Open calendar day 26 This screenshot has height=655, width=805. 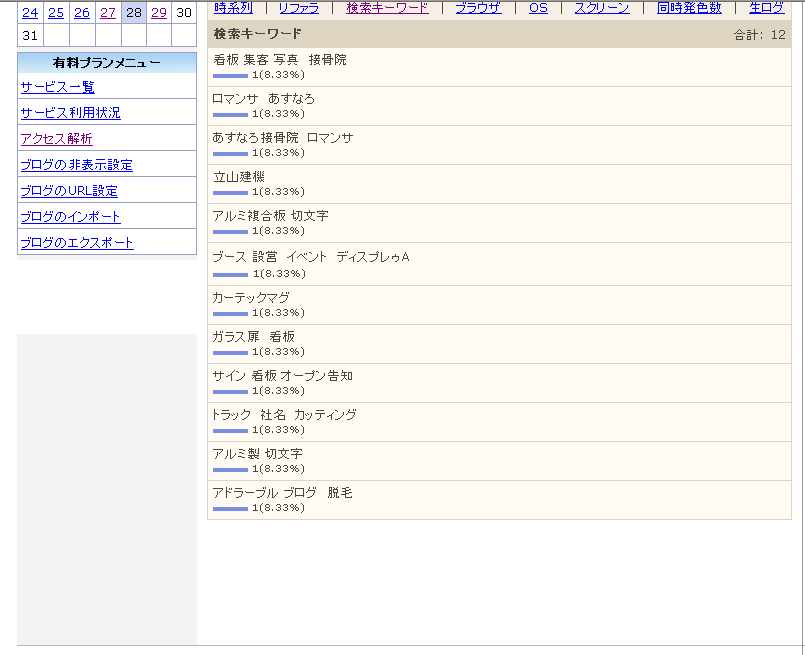pos(82,13)
